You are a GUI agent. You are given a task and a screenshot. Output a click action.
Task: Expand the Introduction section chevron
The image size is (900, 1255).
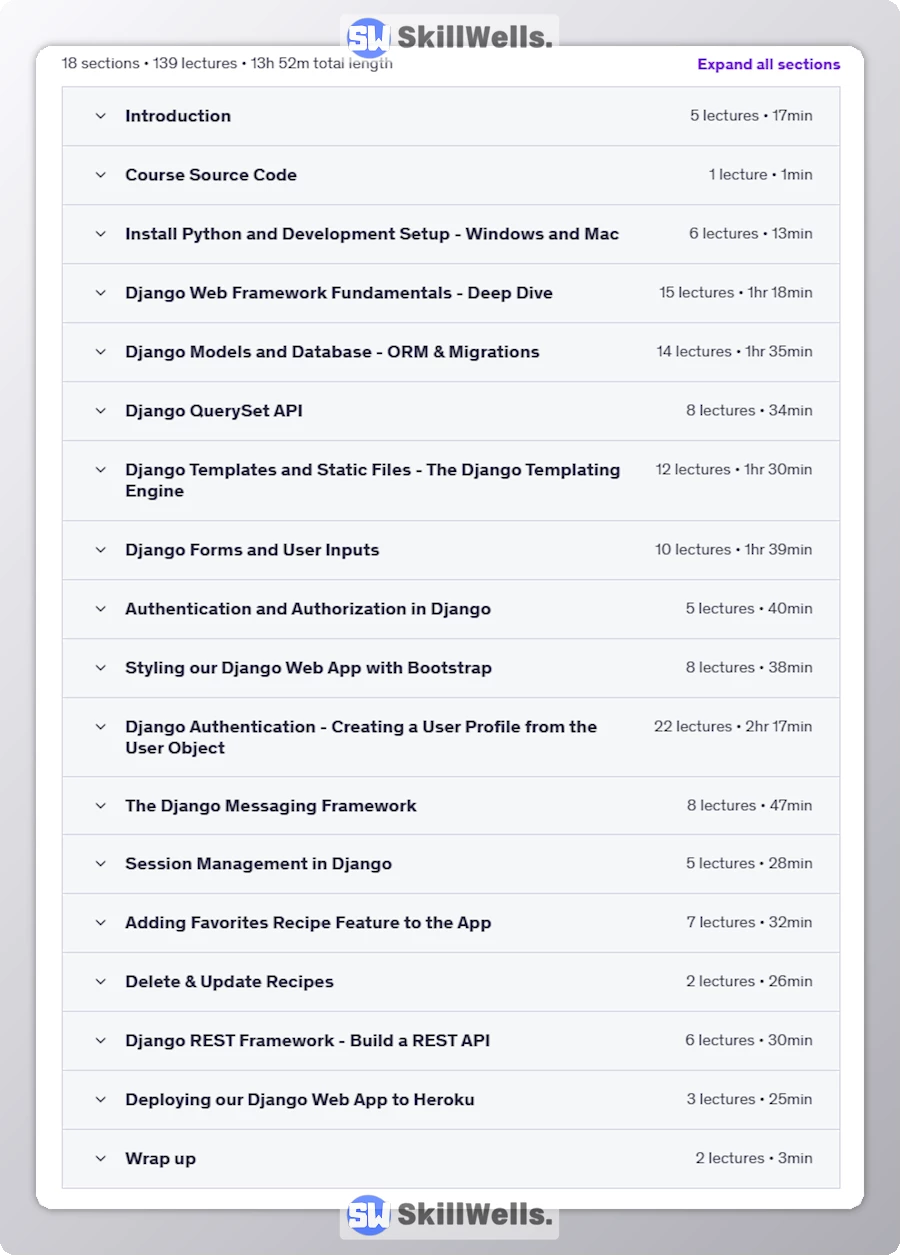point(100,116)
